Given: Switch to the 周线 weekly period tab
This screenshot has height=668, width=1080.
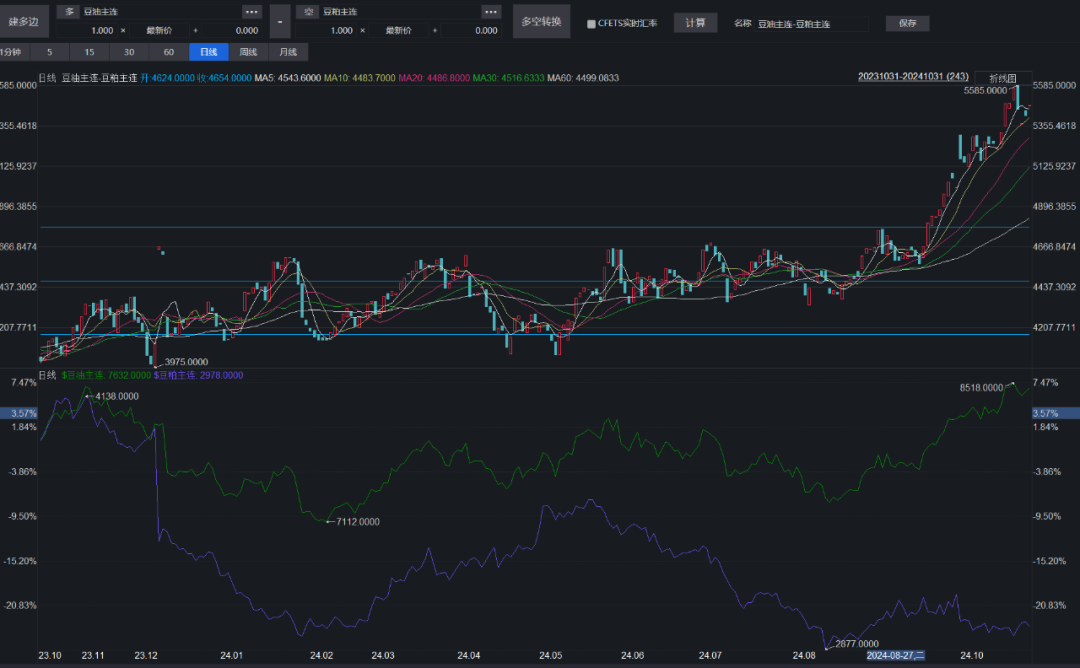Looking at the screenshot, I should tap(248, 52).
